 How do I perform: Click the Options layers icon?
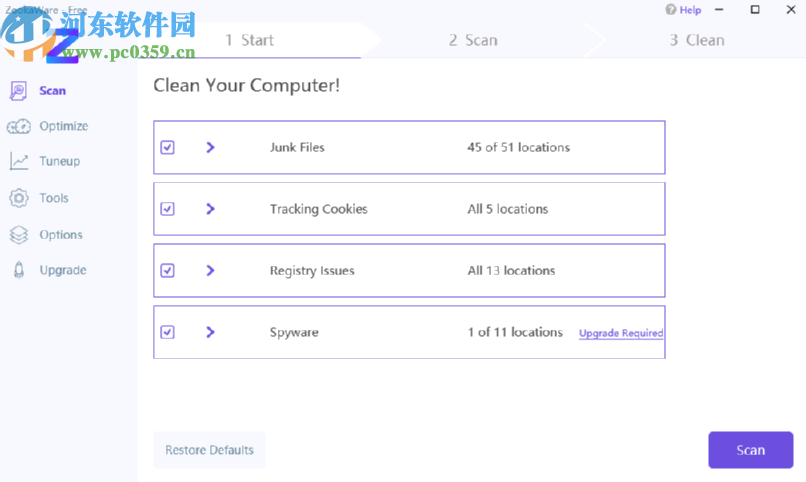pyautogui.click(x=19, y=235)
